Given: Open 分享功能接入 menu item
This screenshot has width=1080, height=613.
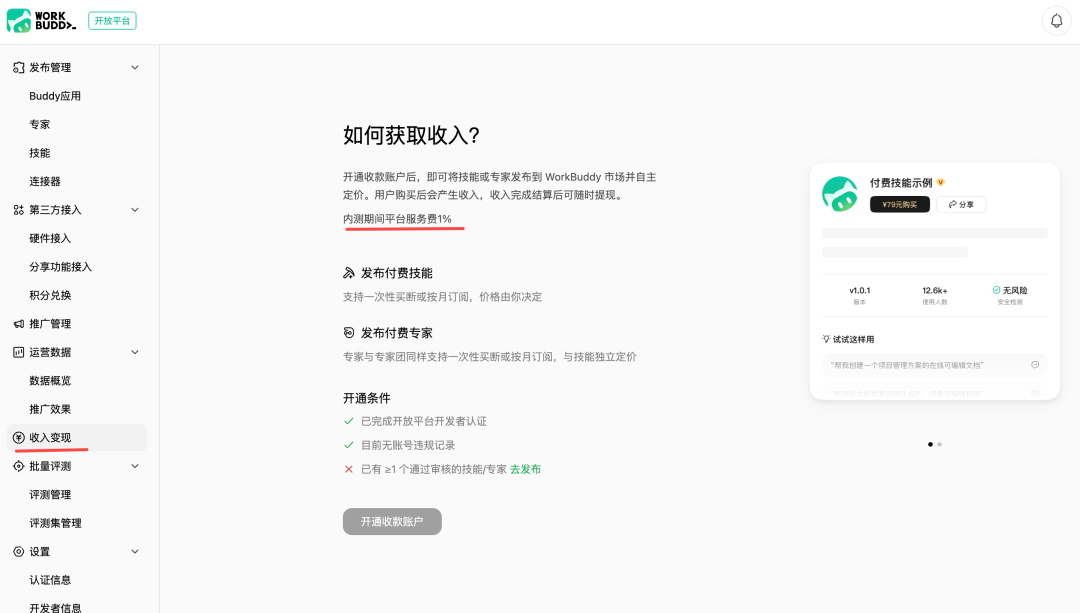Looking at the screenshot, I should coord(61,267).
